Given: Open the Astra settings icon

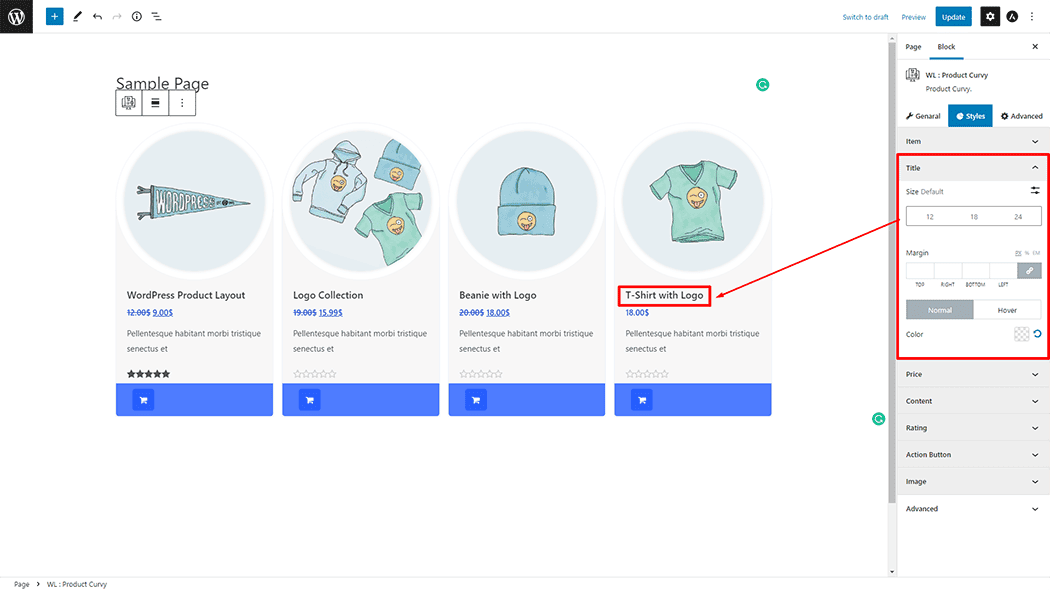Looking at the screenshot, I should 1012,17.
